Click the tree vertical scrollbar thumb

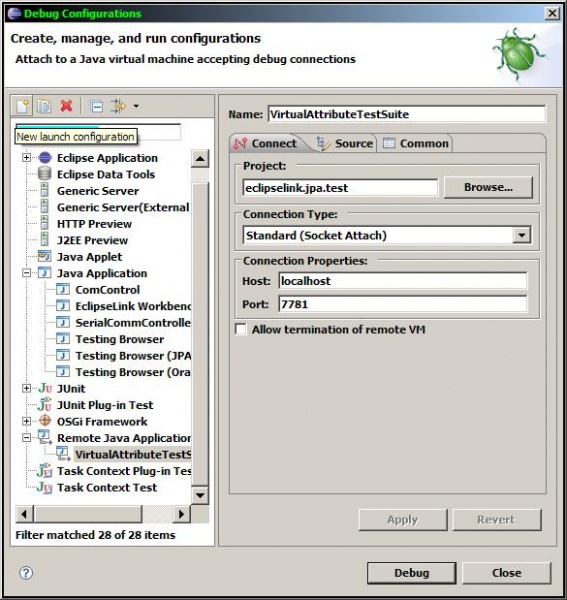(x=200, y=335)
